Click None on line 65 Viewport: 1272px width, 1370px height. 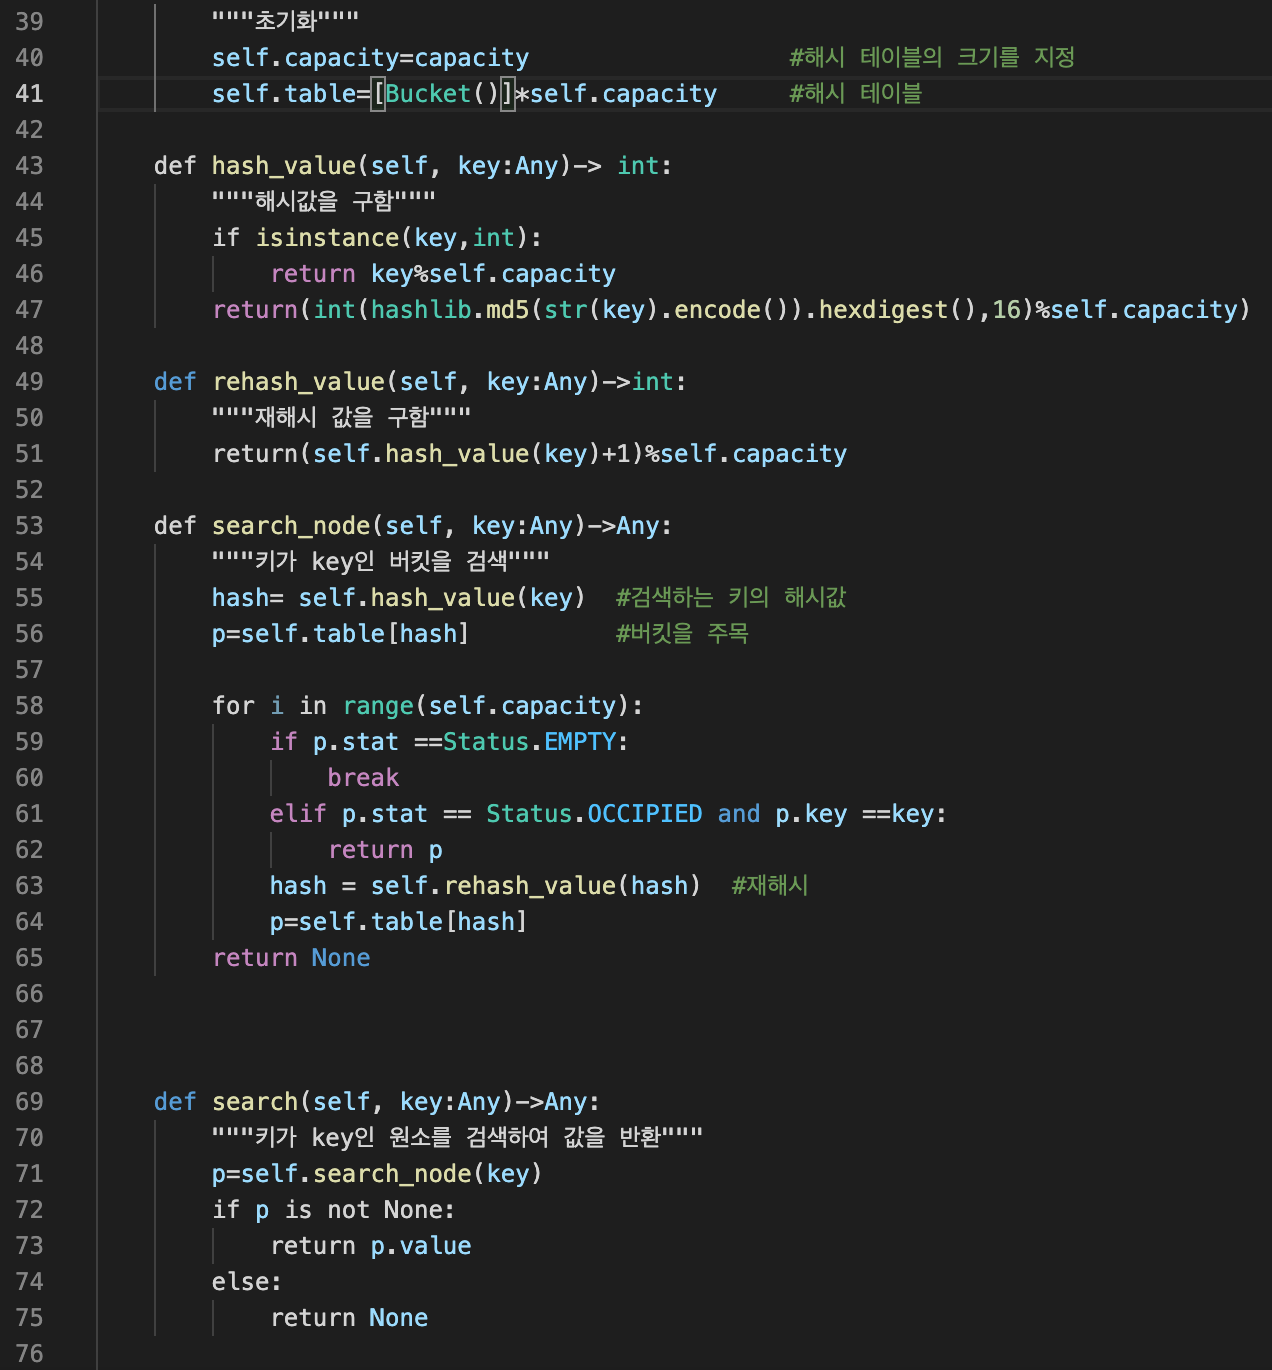341,958
